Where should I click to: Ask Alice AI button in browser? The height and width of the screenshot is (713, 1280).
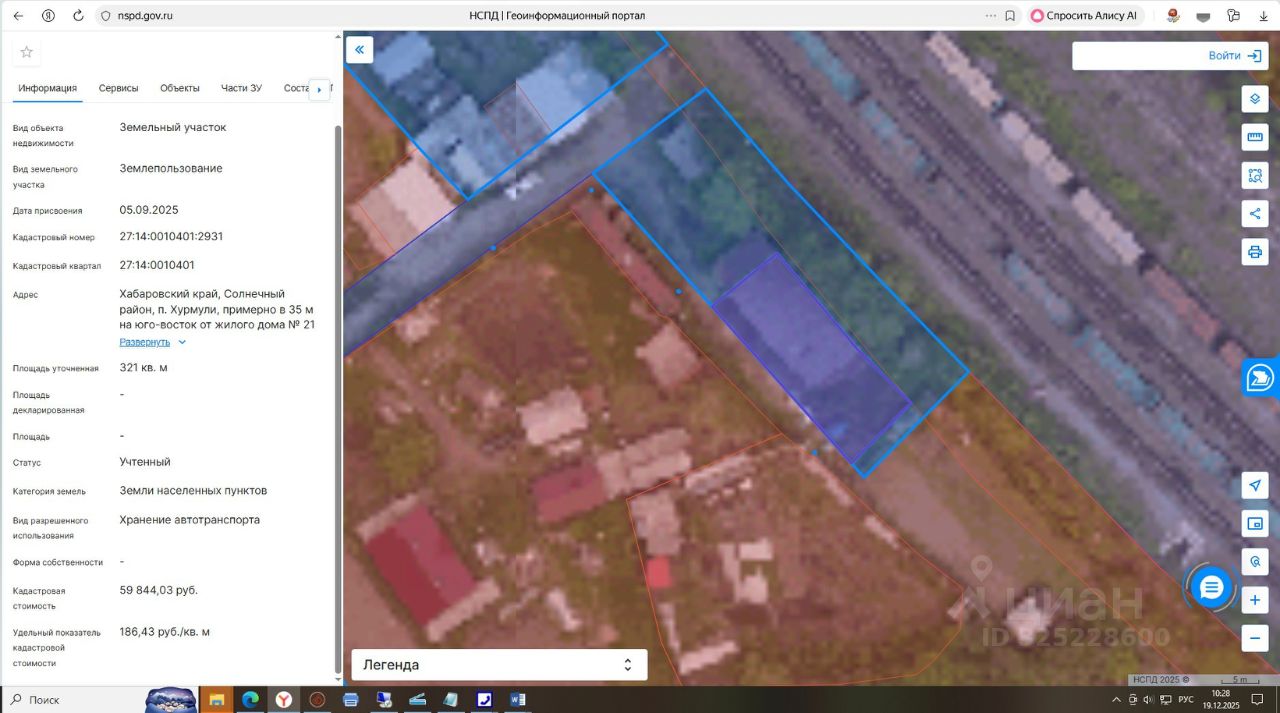[x=1085, y=16]
